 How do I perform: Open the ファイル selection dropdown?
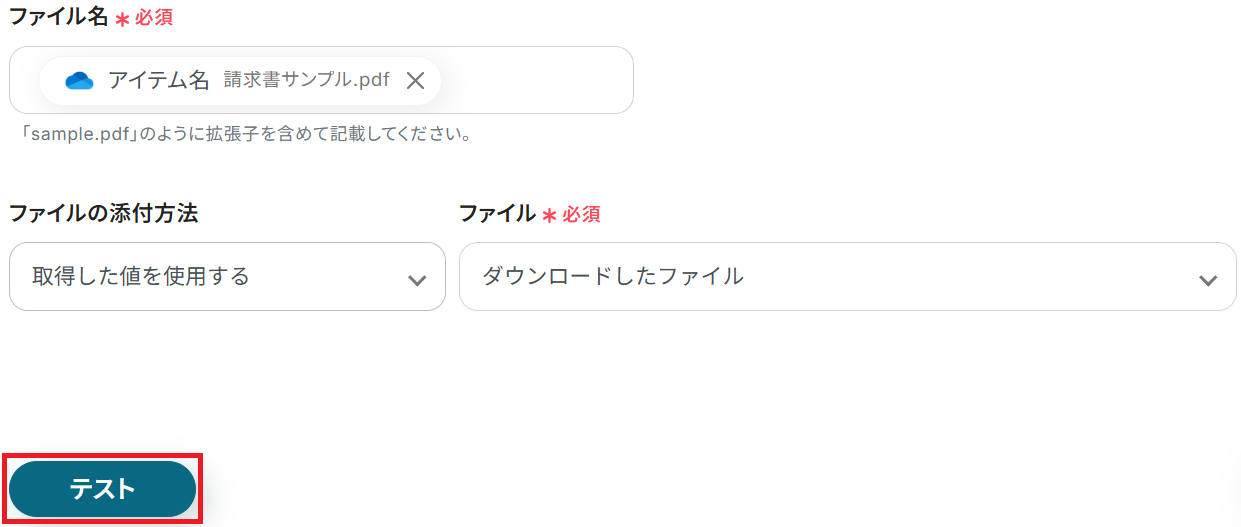[847, 276]
